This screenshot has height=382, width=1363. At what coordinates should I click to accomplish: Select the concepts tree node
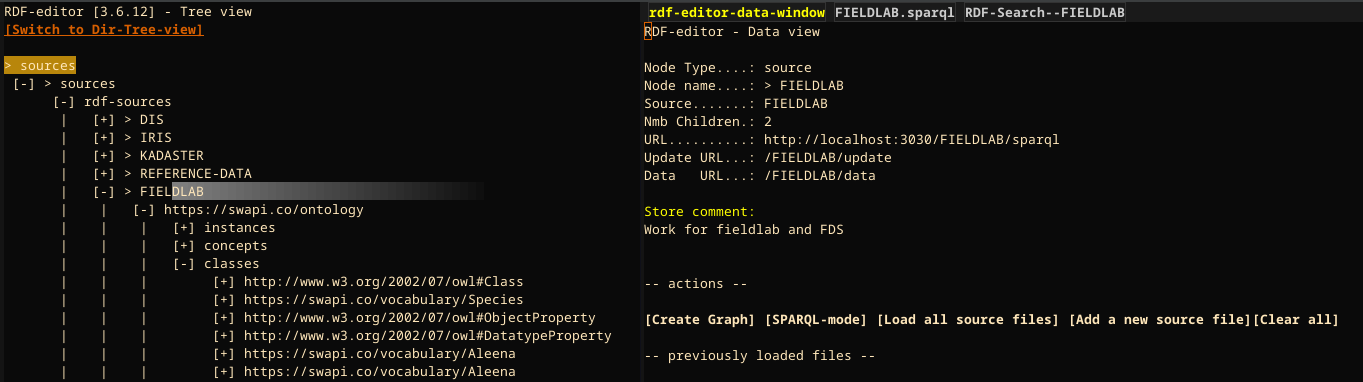pyautogui.click(x=236, y=246)
